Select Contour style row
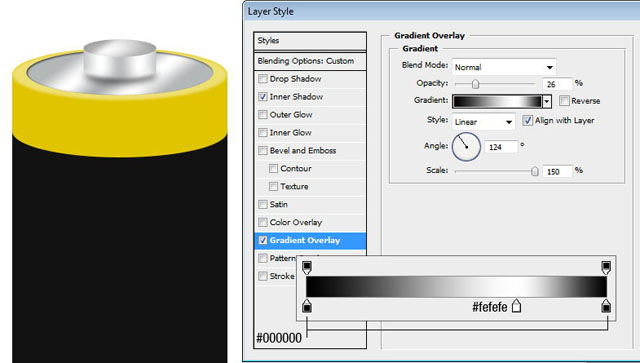Screen dimensions: 640x363 310,169
